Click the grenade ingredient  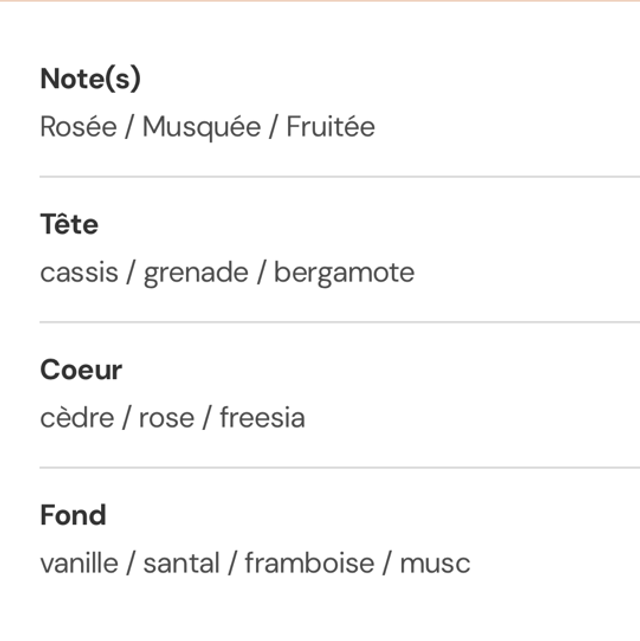pos(197,273)
